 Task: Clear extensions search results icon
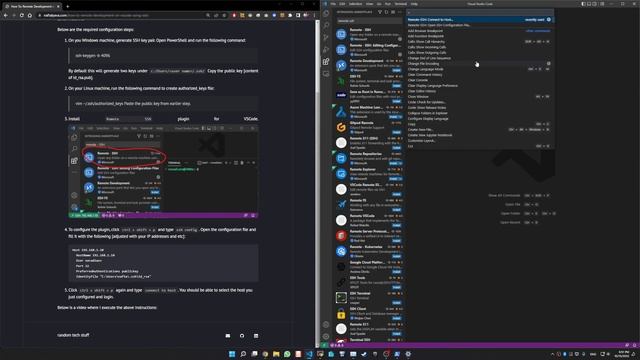[x=393, y=12]
